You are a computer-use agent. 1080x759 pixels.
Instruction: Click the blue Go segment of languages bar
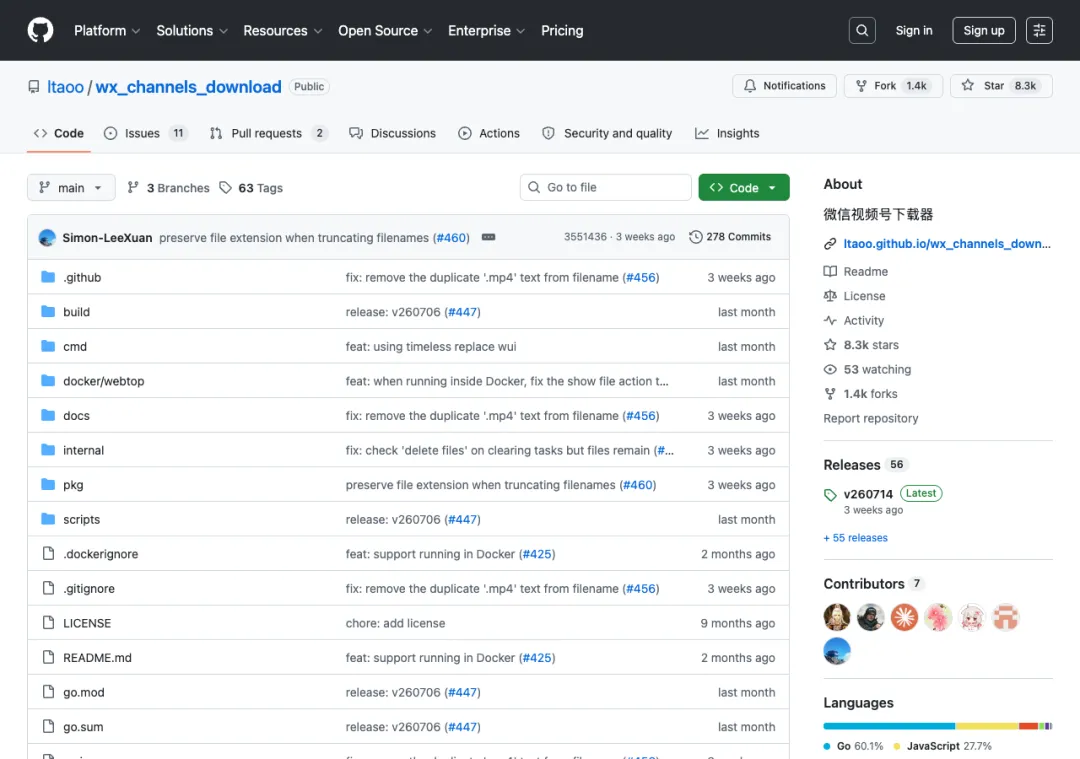coord(889,726)
